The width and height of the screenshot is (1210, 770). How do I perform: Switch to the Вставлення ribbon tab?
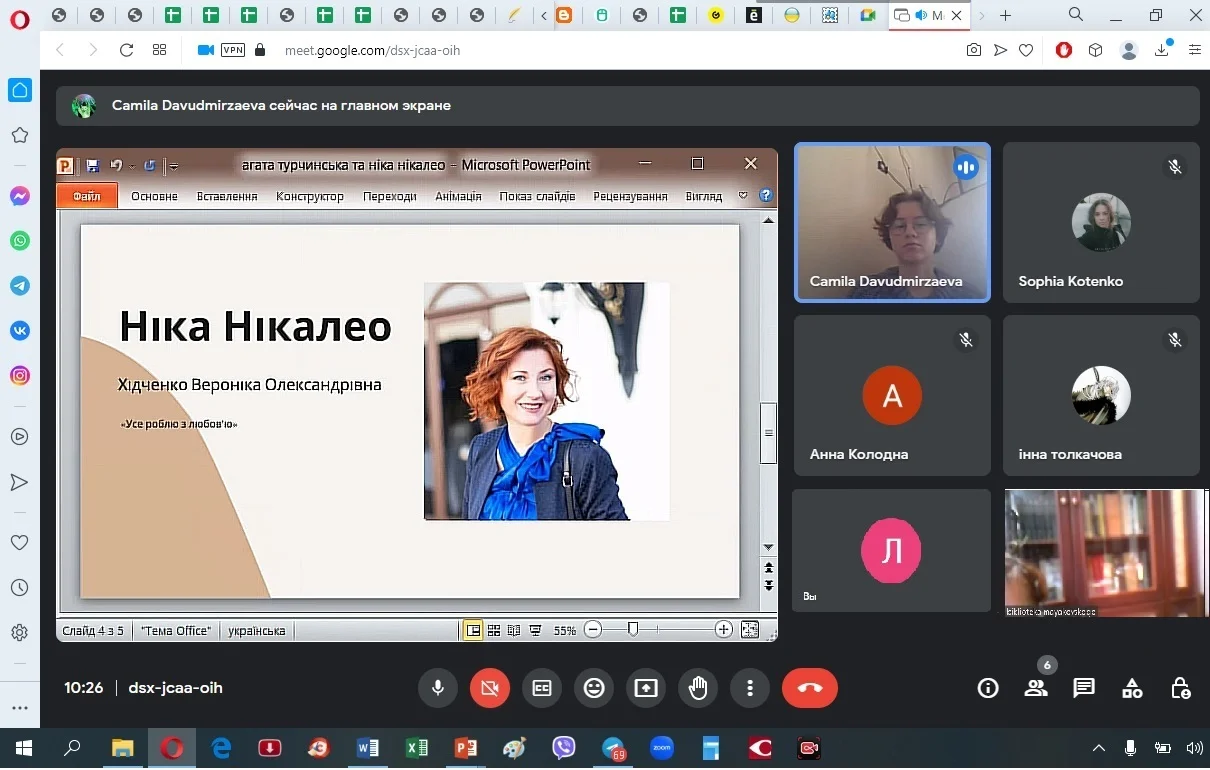click(227, 197)
